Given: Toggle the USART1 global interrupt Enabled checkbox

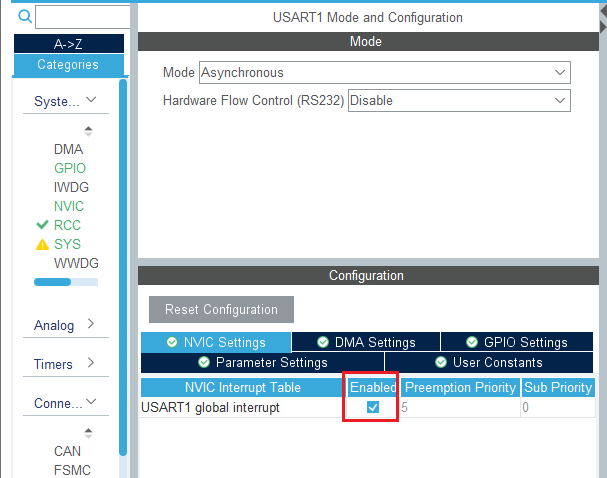Looking at the screenshot, I should coord(373,407).
